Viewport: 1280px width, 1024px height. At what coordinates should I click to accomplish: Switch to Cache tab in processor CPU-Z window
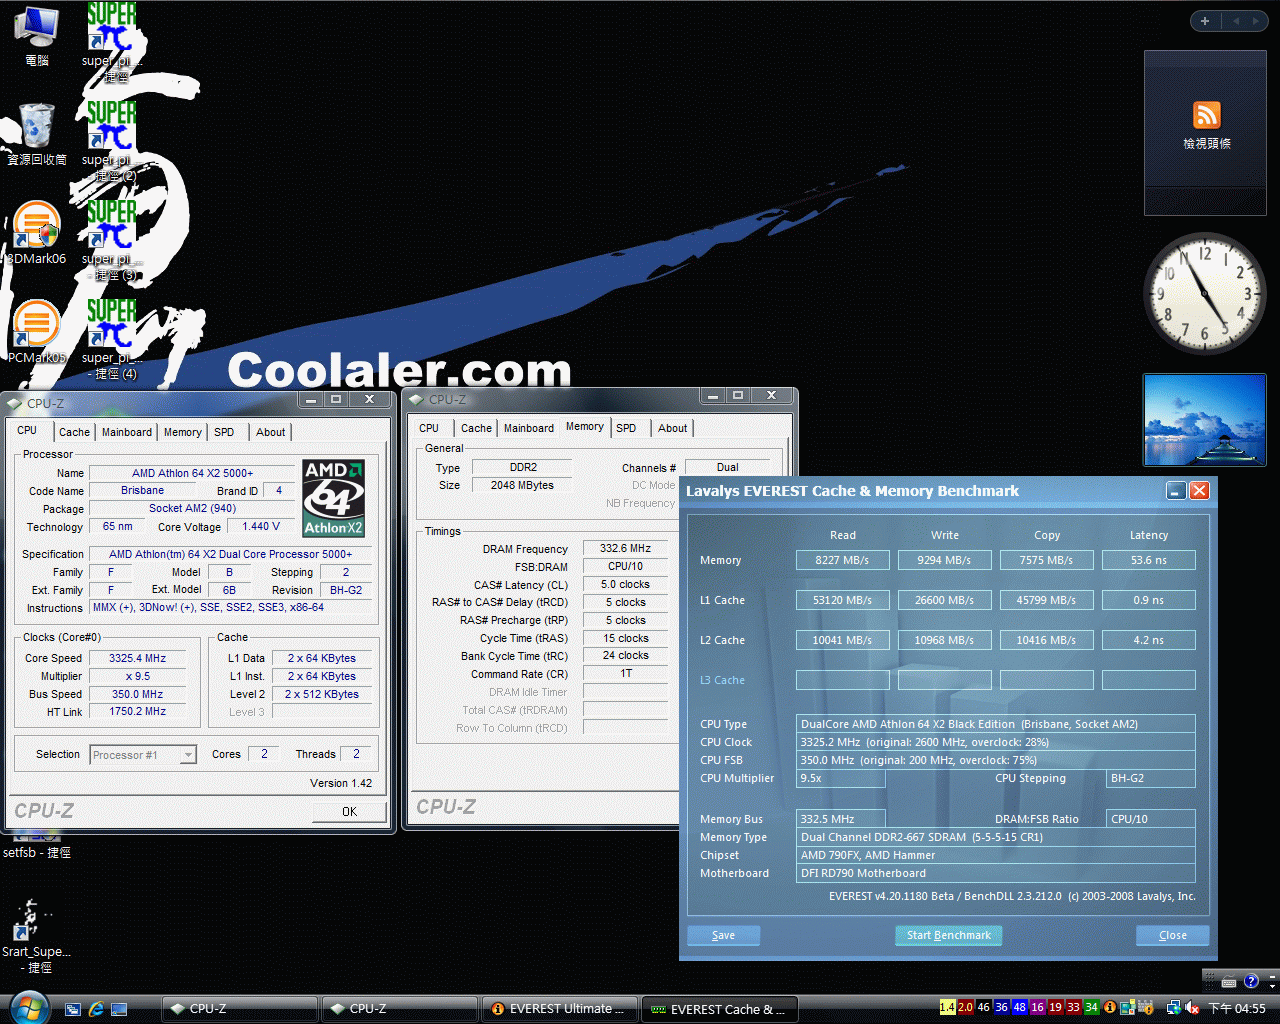point(74,432)
